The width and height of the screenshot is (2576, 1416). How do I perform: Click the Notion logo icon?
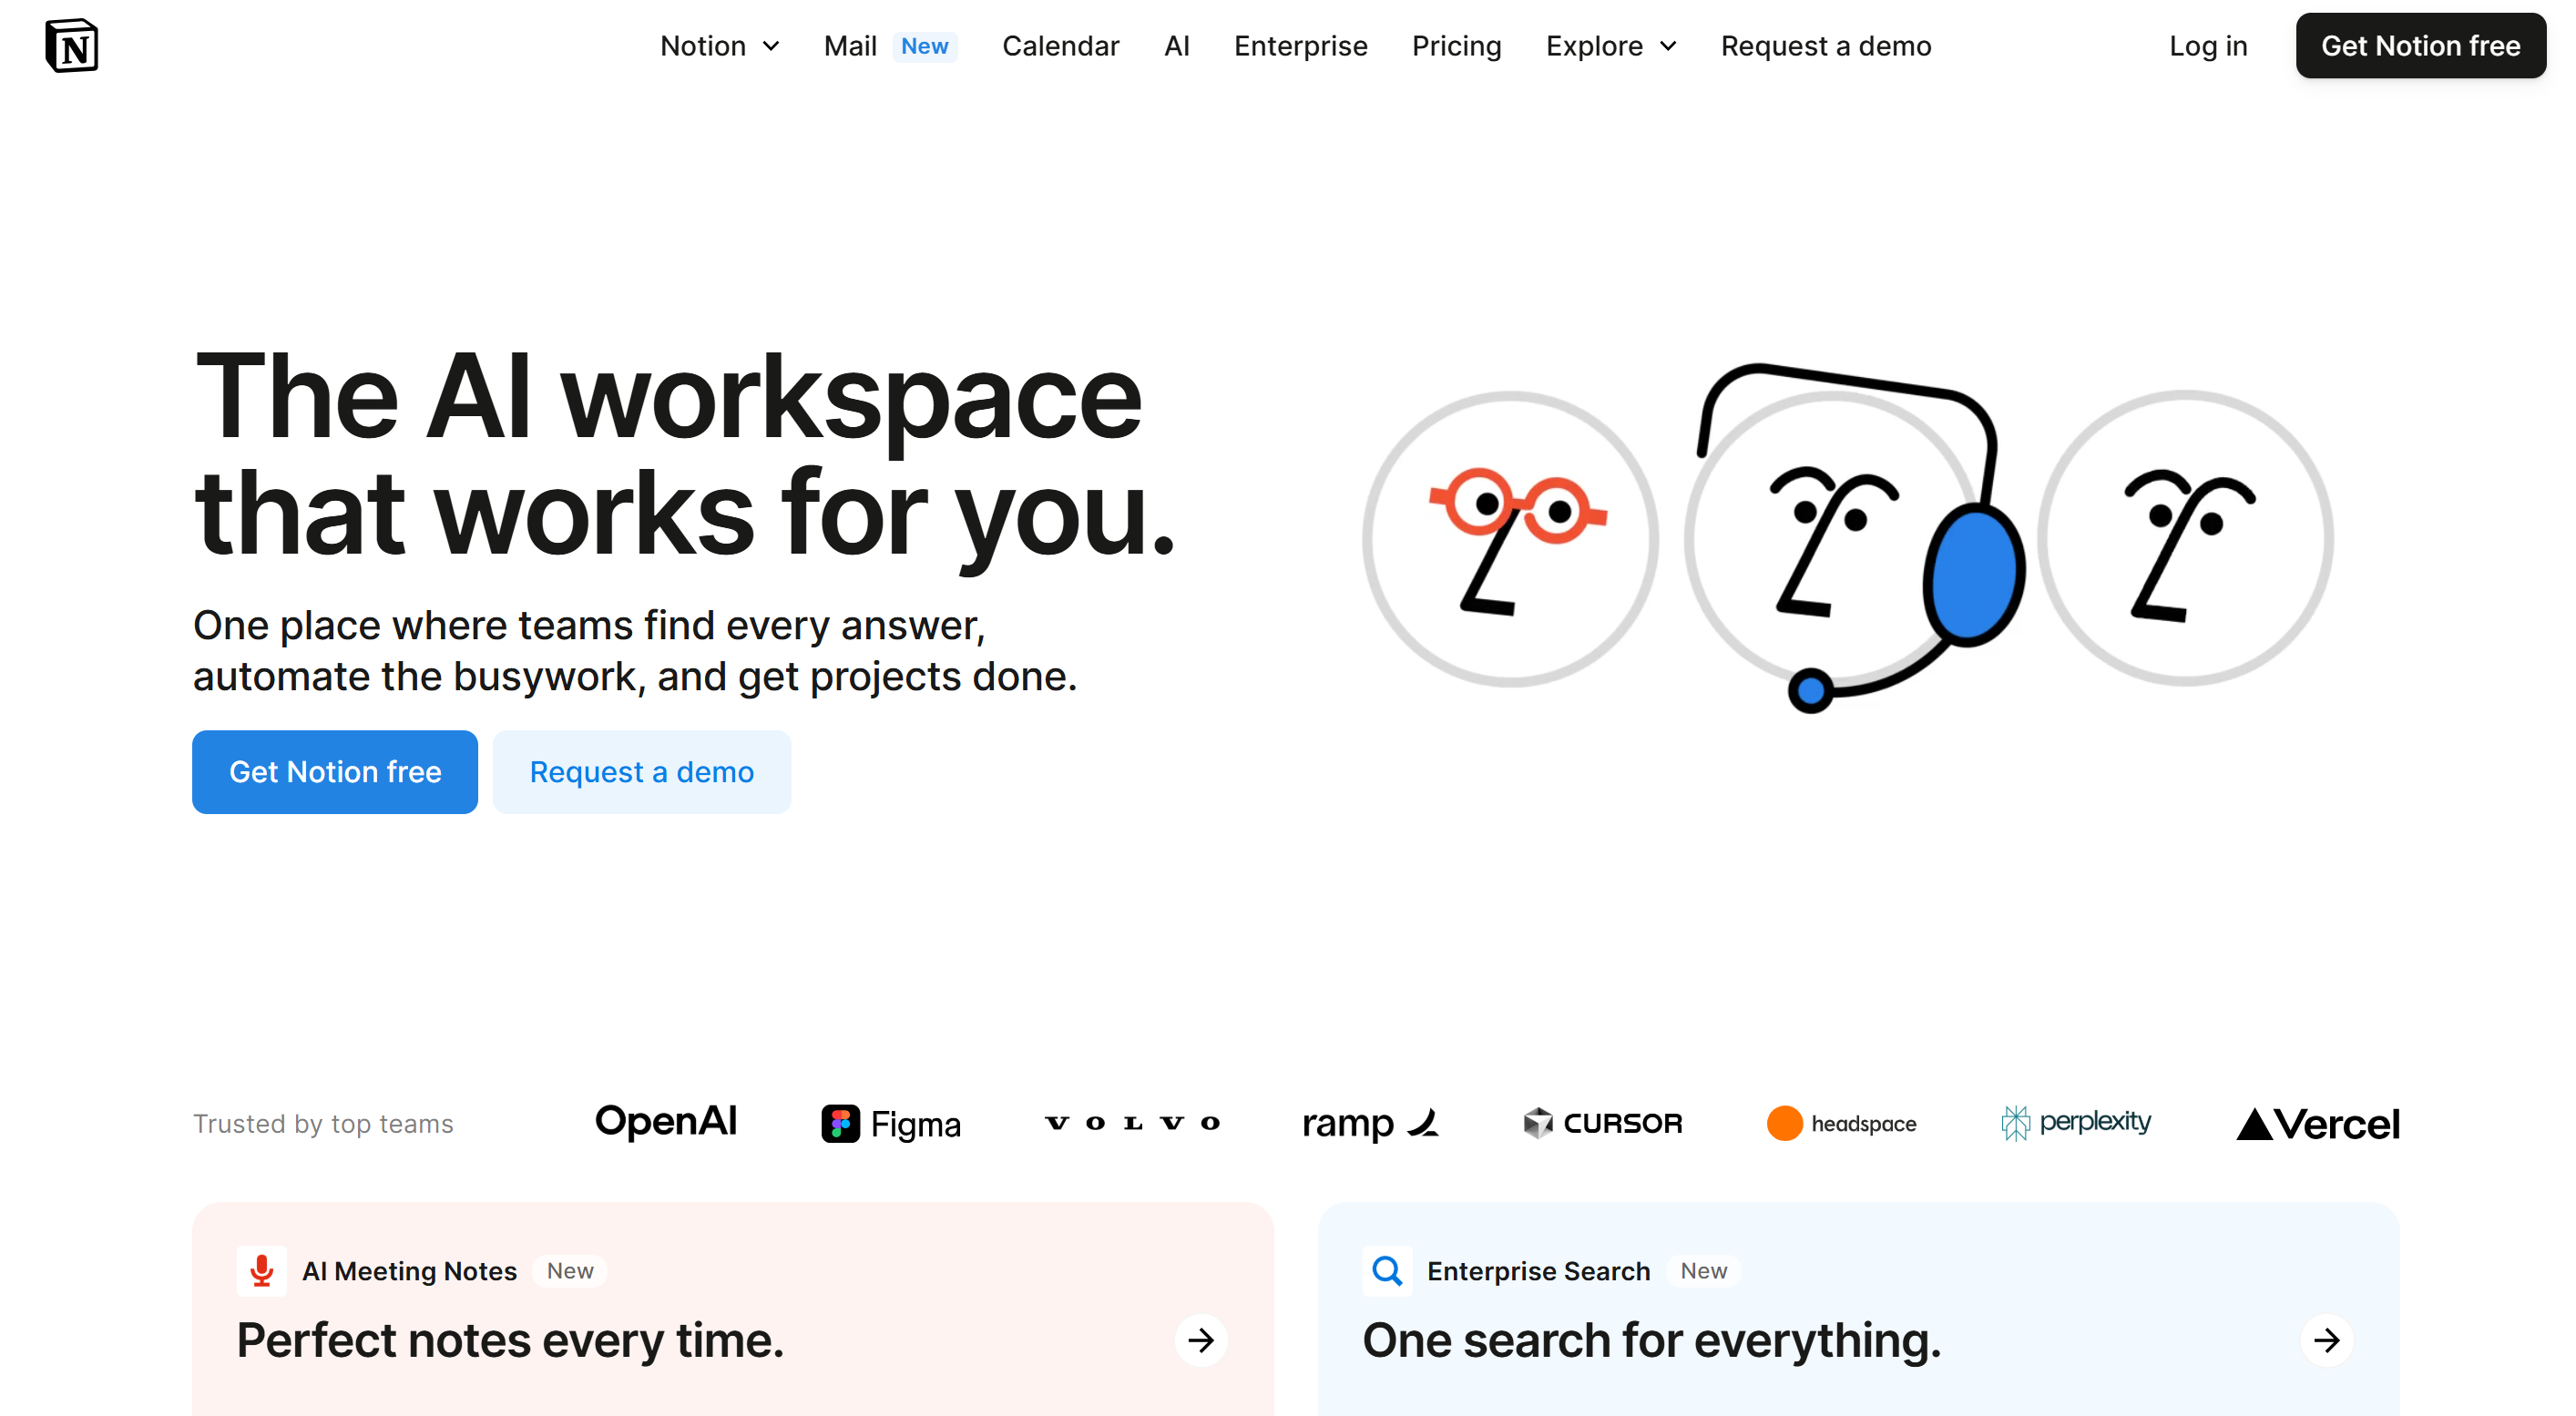tap(72, 46)
